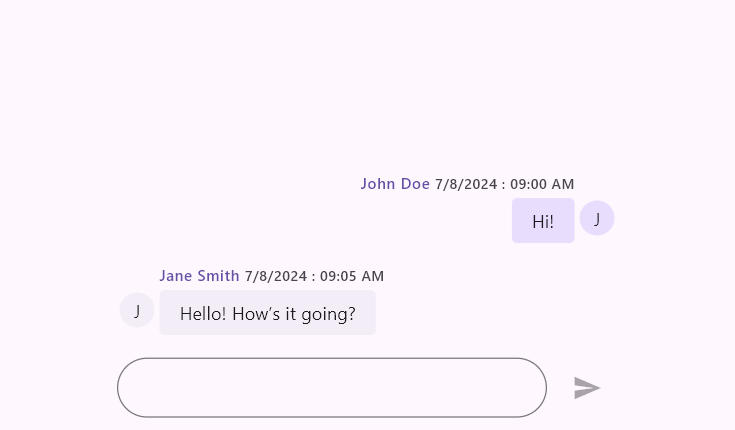Select the "Hi!" message bubble
This screenshot has width=735, height=430.
pyautogui.click(x=543, y=221)
